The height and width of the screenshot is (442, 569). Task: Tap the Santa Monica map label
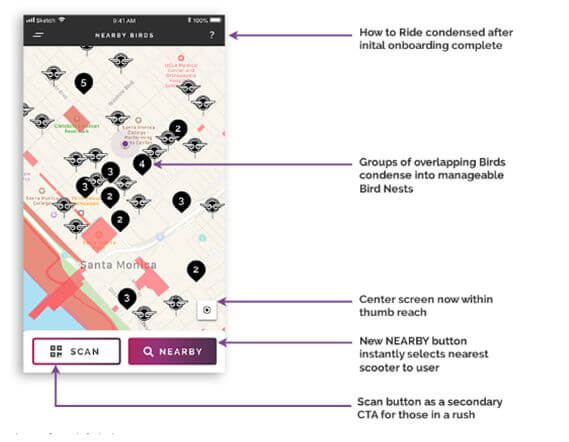pos(118,265)
